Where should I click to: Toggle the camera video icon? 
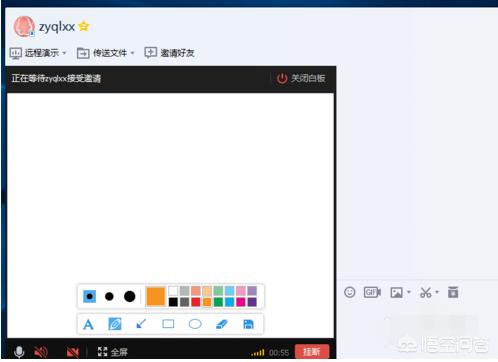73,352
